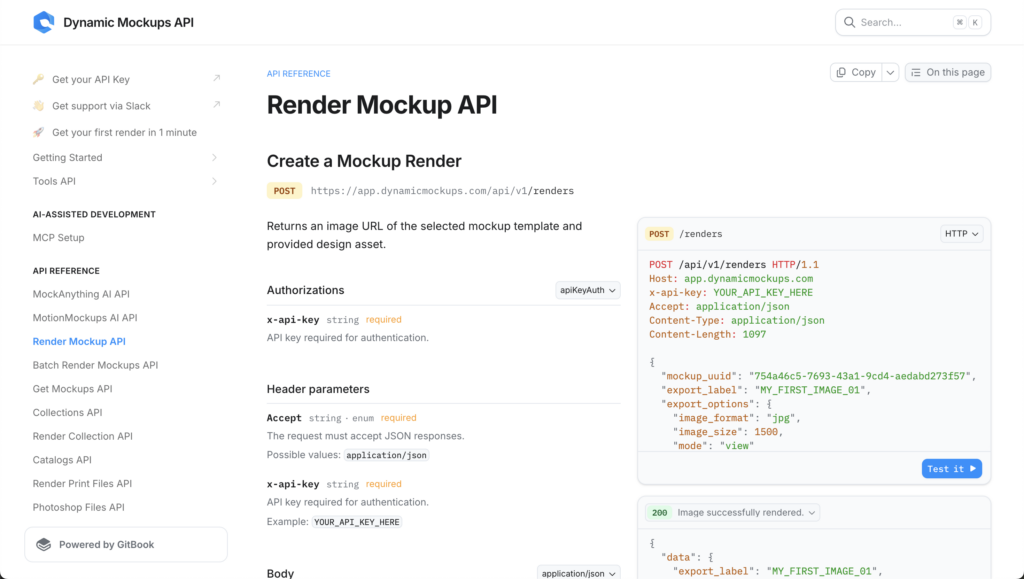Click the yellow POST badge near the URL
The image size is (1024, 579).
click(284, 191)
